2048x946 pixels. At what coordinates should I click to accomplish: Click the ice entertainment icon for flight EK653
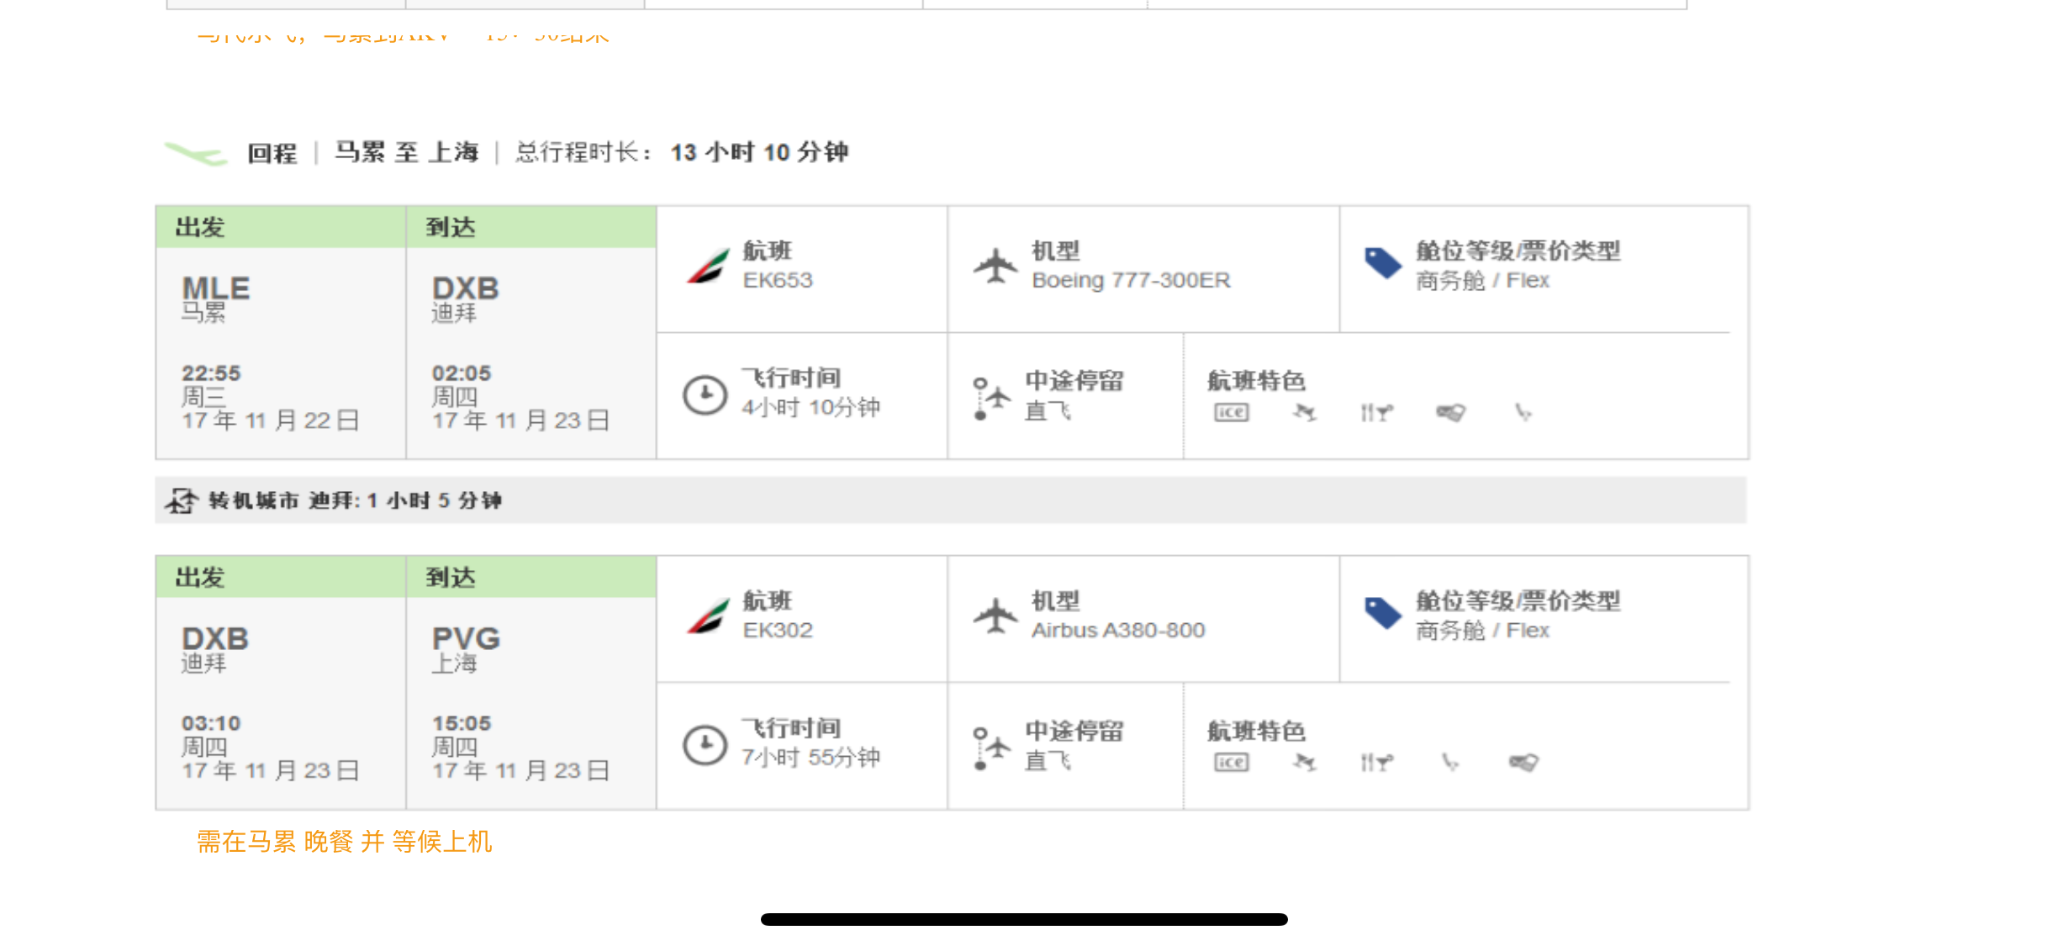point(1231,412)
